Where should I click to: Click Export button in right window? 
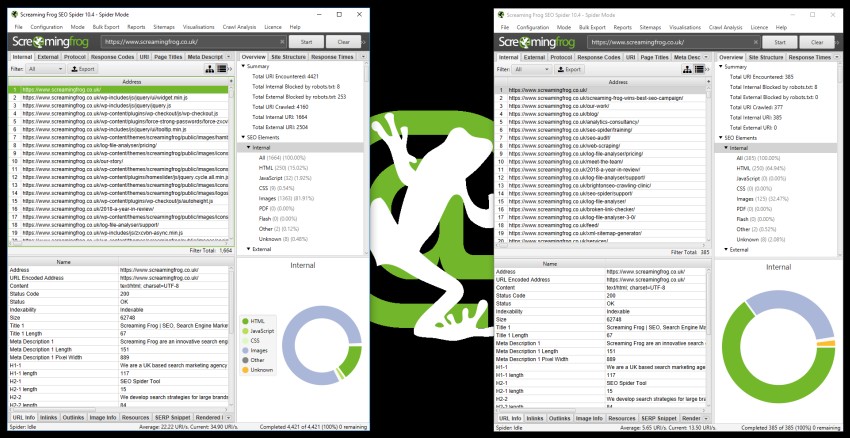[x=569, y=69]
